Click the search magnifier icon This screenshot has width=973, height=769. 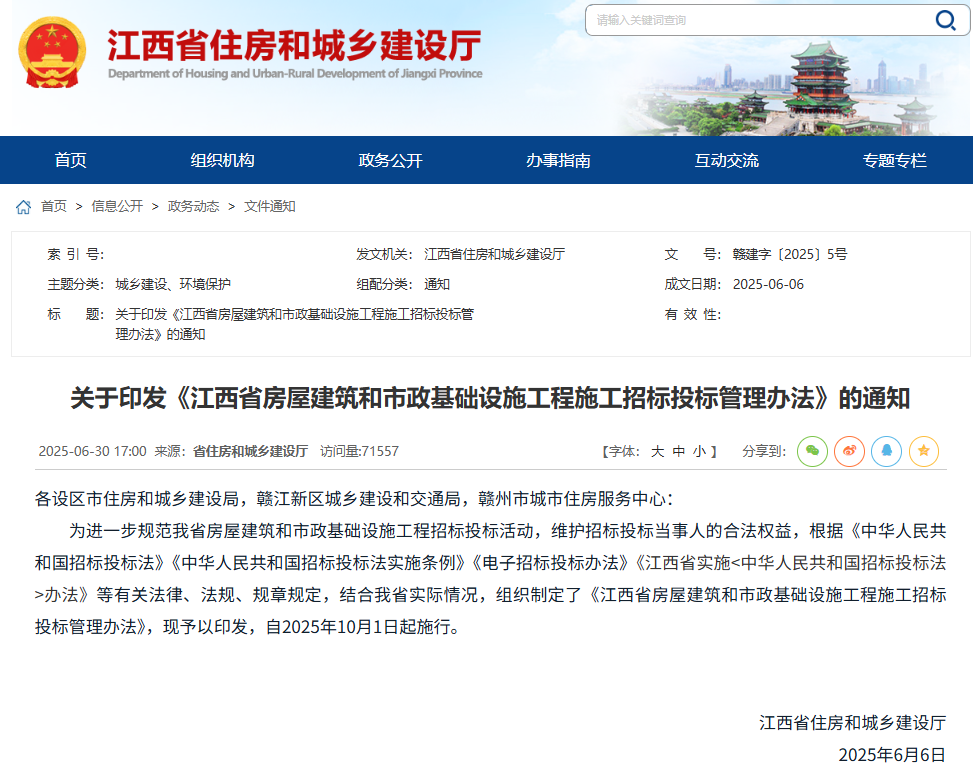click(946, 20)
